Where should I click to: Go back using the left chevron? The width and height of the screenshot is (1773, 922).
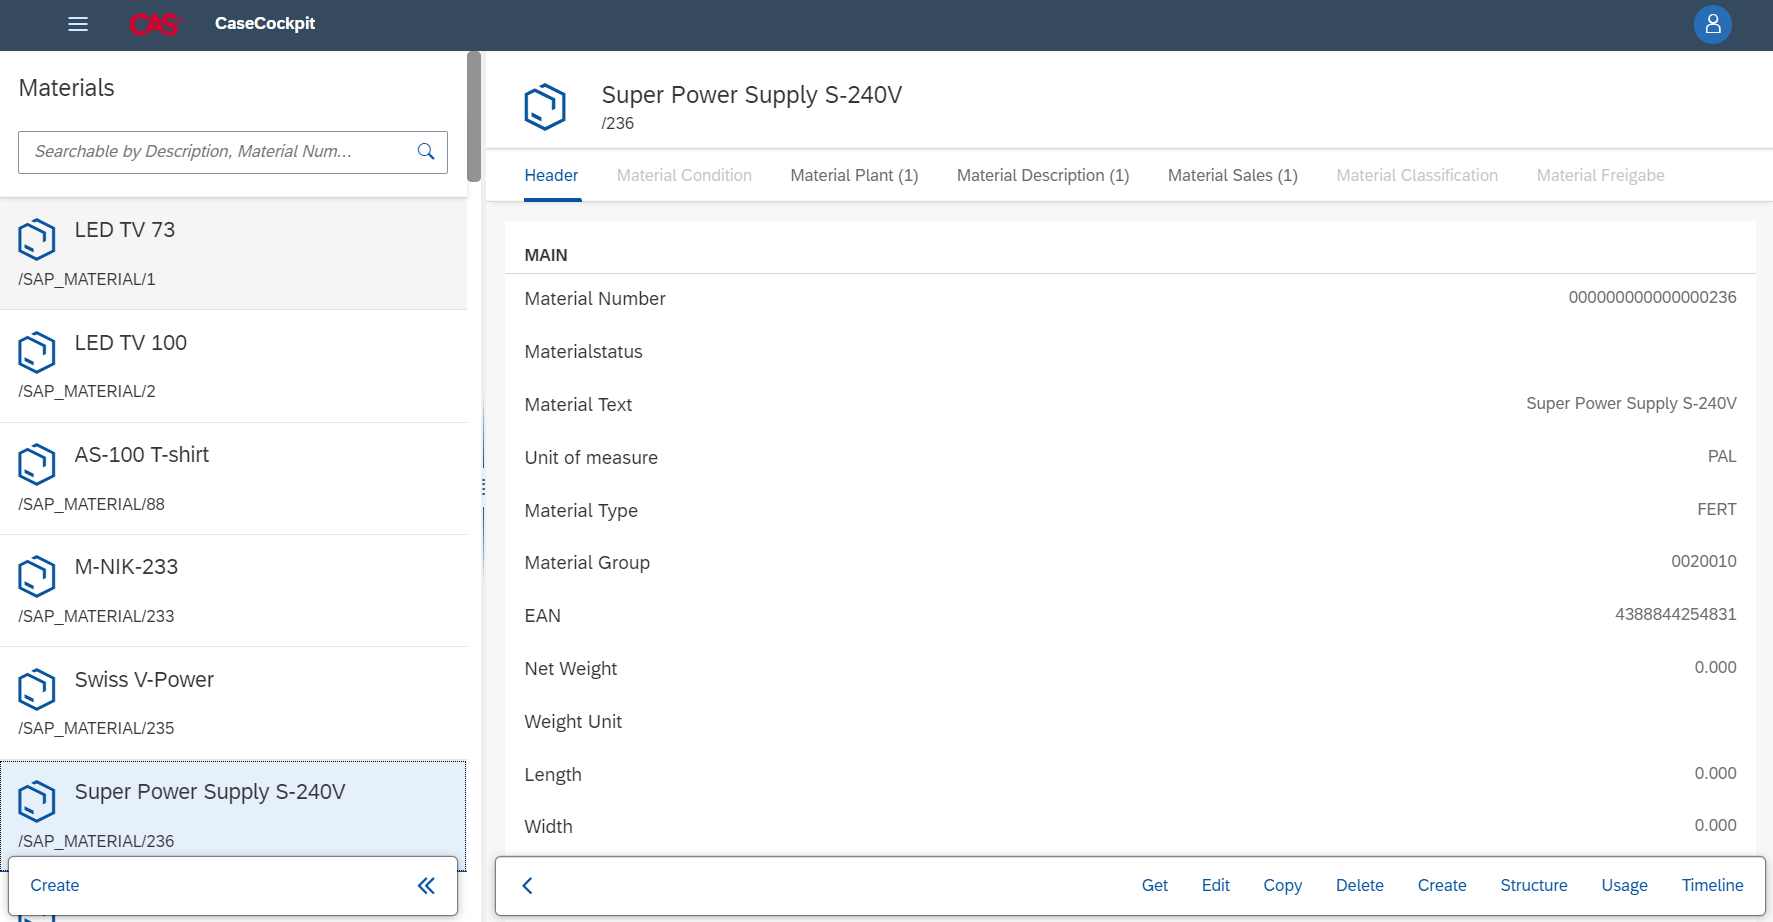click(527, 885)
